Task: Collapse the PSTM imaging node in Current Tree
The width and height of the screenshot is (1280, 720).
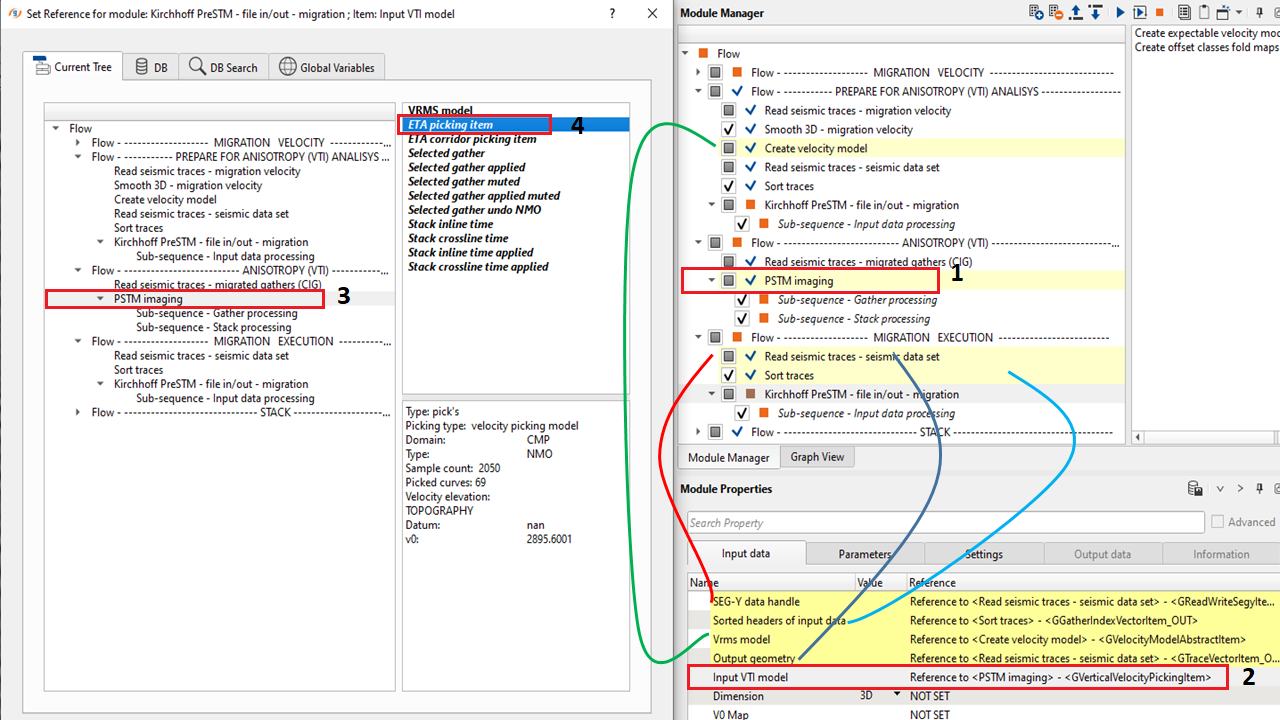Action: pyautogui.click(x=101, y=299)
